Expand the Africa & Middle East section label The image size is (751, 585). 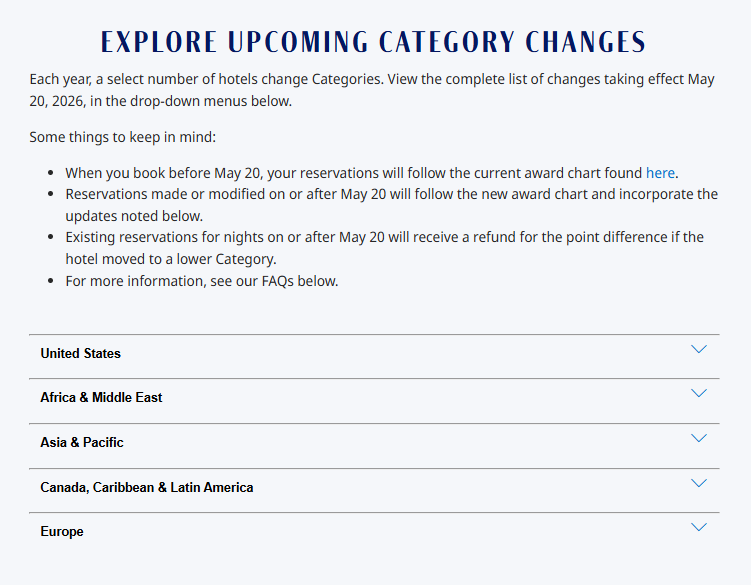tap(101, 397)
